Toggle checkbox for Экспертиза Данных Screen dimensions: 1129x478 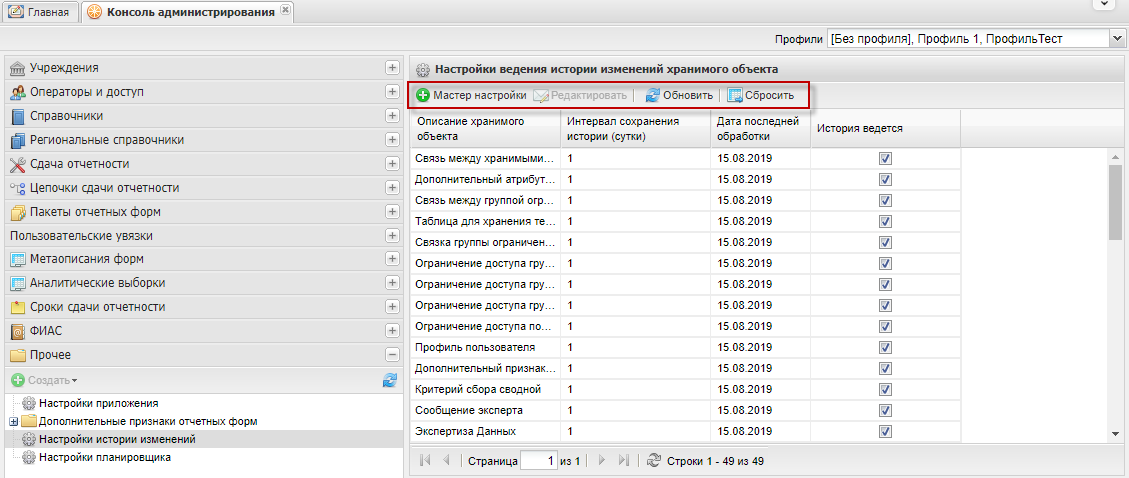pyautogui.click(x=886, y=432)
